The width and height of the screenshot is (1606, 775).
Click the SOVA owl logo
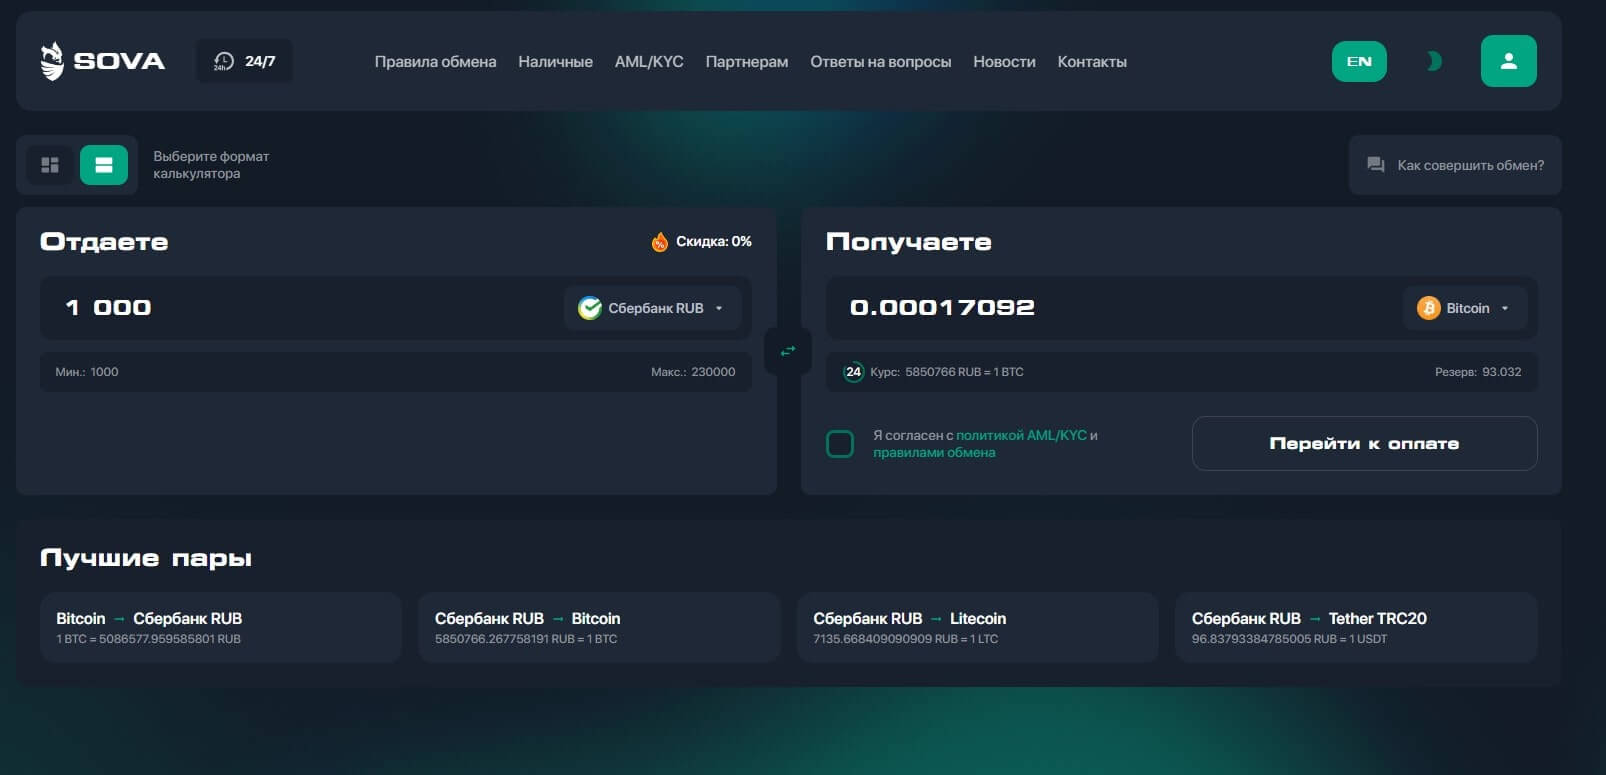tap(52, 61)
